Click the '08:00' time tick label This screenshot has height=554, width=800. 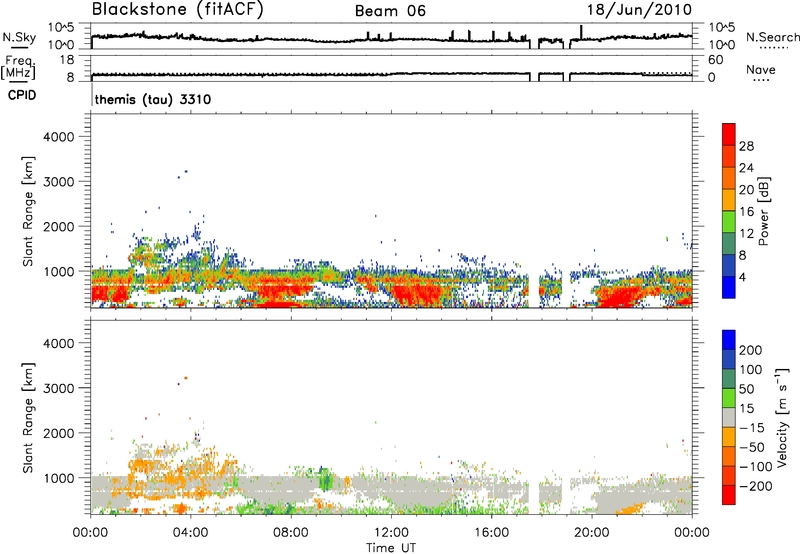tap(291, 533)
